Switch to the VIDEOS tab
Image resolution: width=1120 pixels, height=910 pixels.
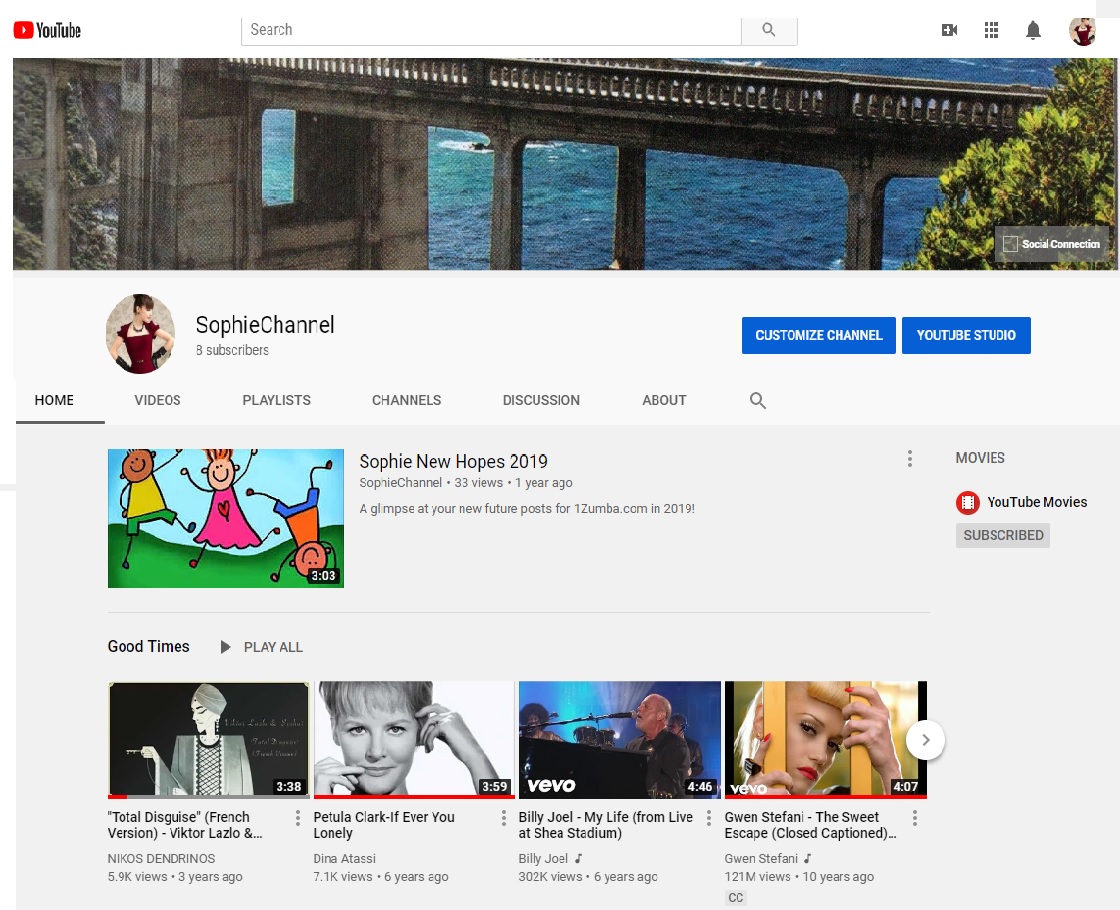pos(157,400)
